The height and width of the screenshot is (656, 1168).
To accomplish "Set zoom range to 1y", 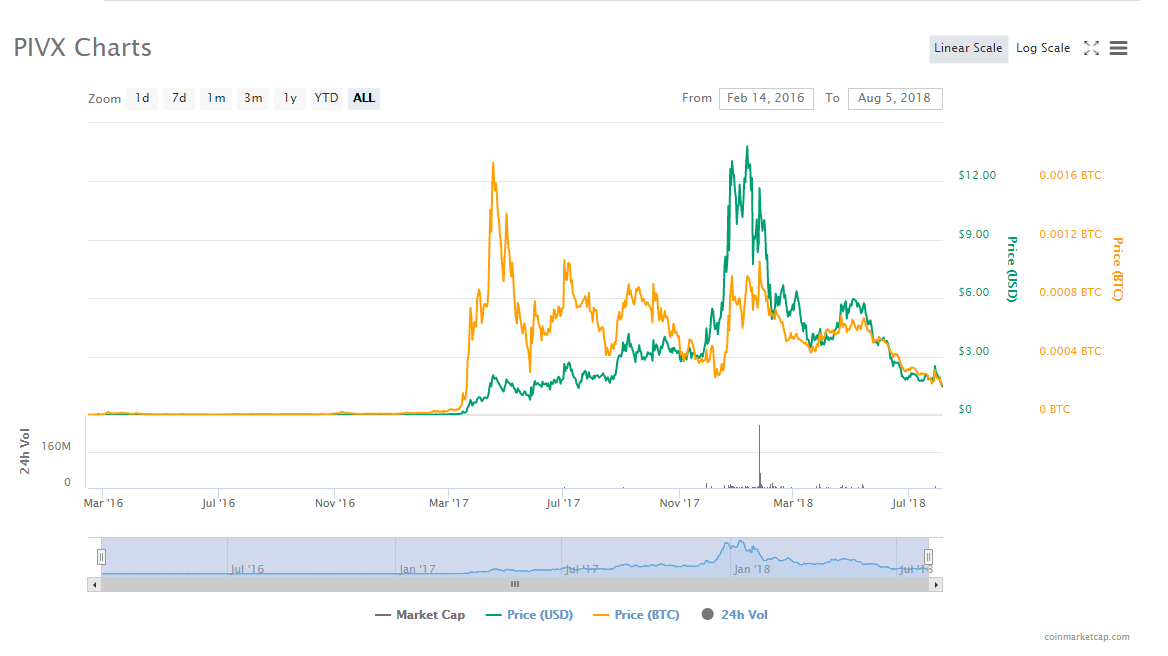I will (x=290, y=98).
